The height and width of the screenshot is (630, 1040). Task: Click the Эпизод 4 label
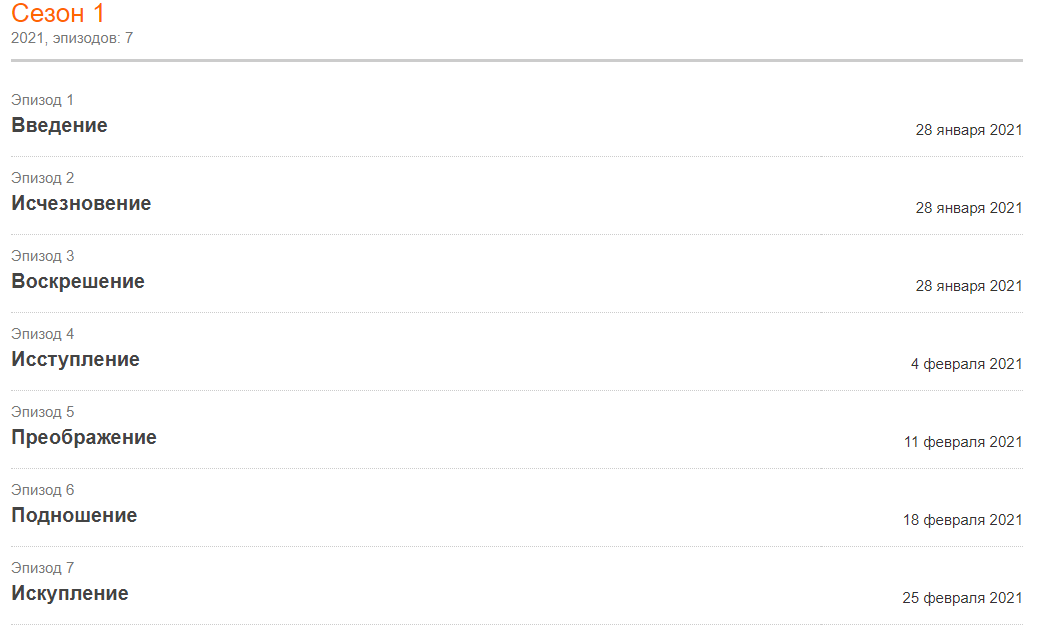[x=42, y=334]
